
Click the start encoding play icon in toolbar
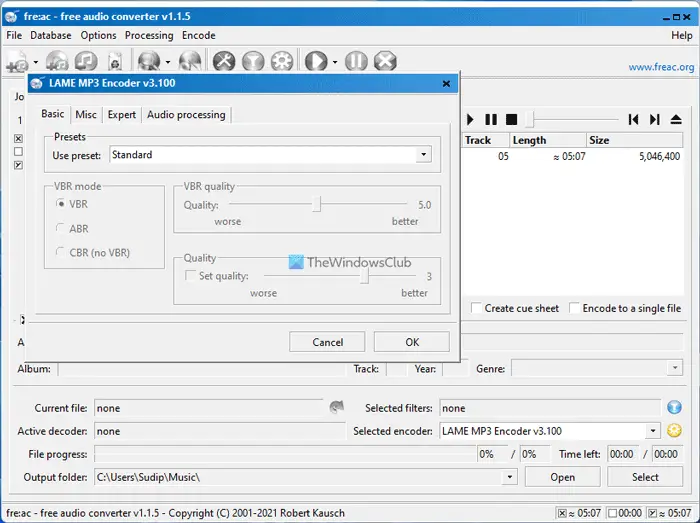316,62
